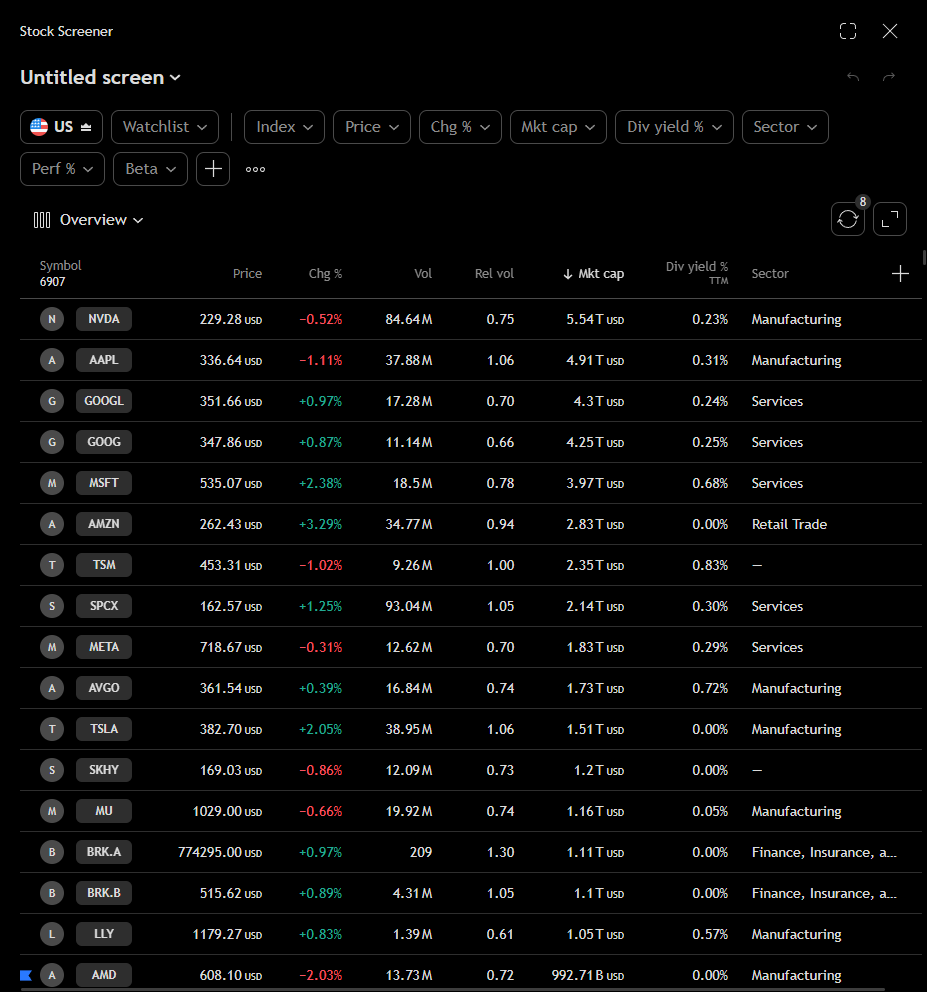Click the +3.29% change value

click(x=320, y=524)
